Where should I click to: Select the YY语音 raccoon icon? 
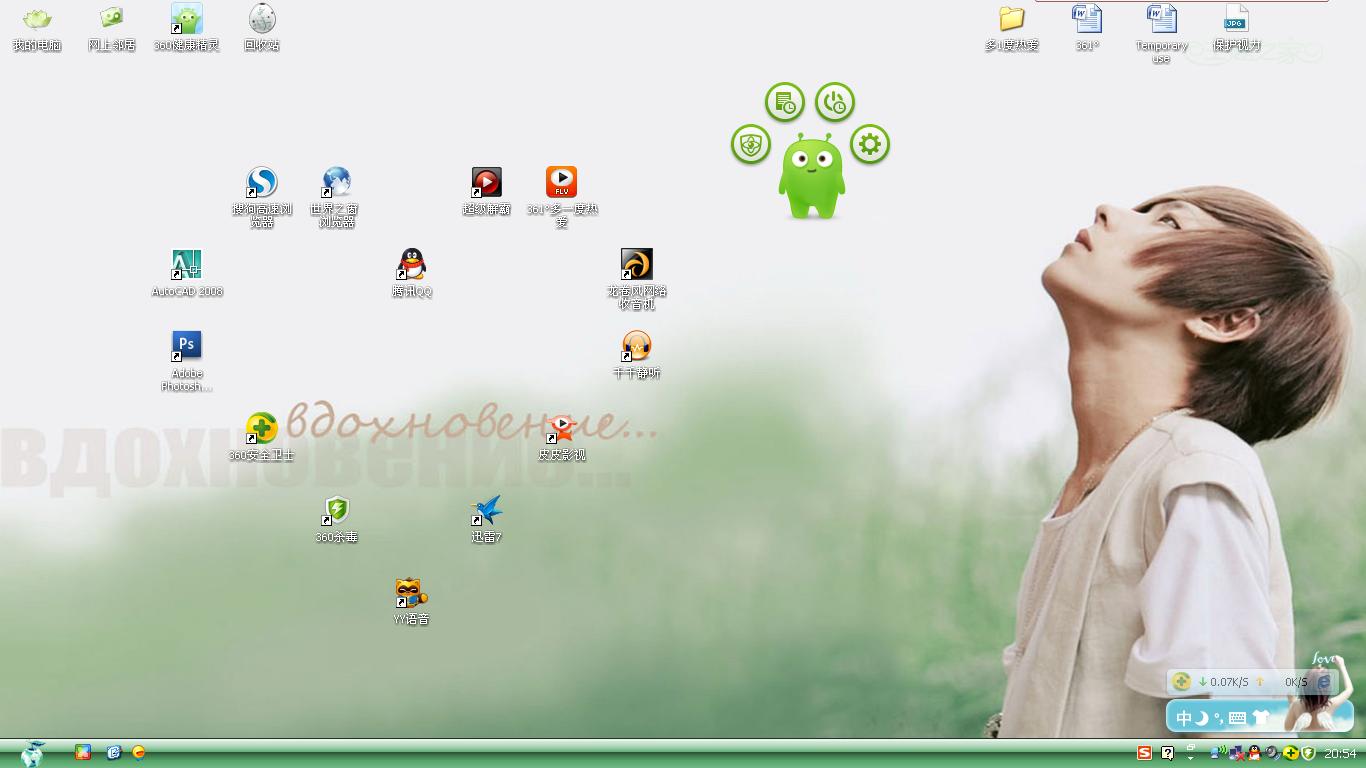click(411, 593)
